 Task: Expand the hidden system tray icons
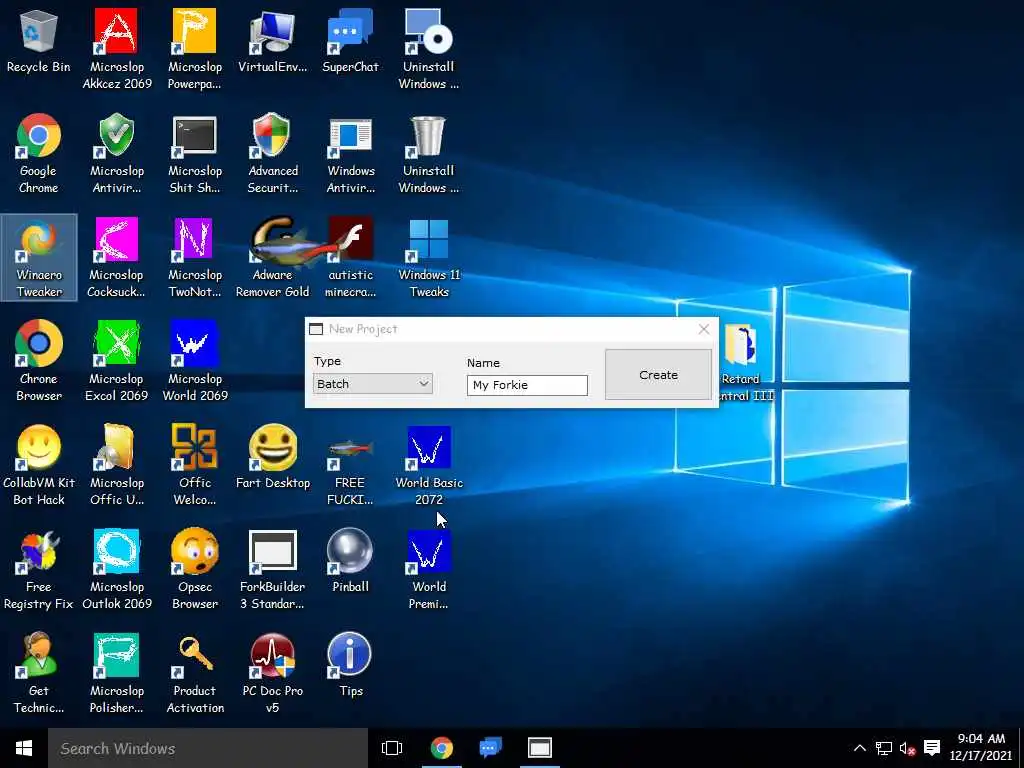click(x=859, y=748)
